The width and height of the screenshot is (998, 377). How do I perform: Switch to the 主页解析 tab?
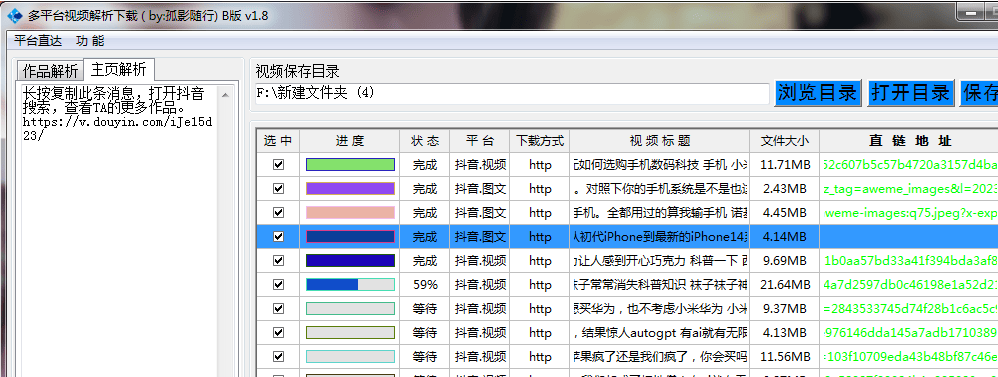click(x=118, y=69)
